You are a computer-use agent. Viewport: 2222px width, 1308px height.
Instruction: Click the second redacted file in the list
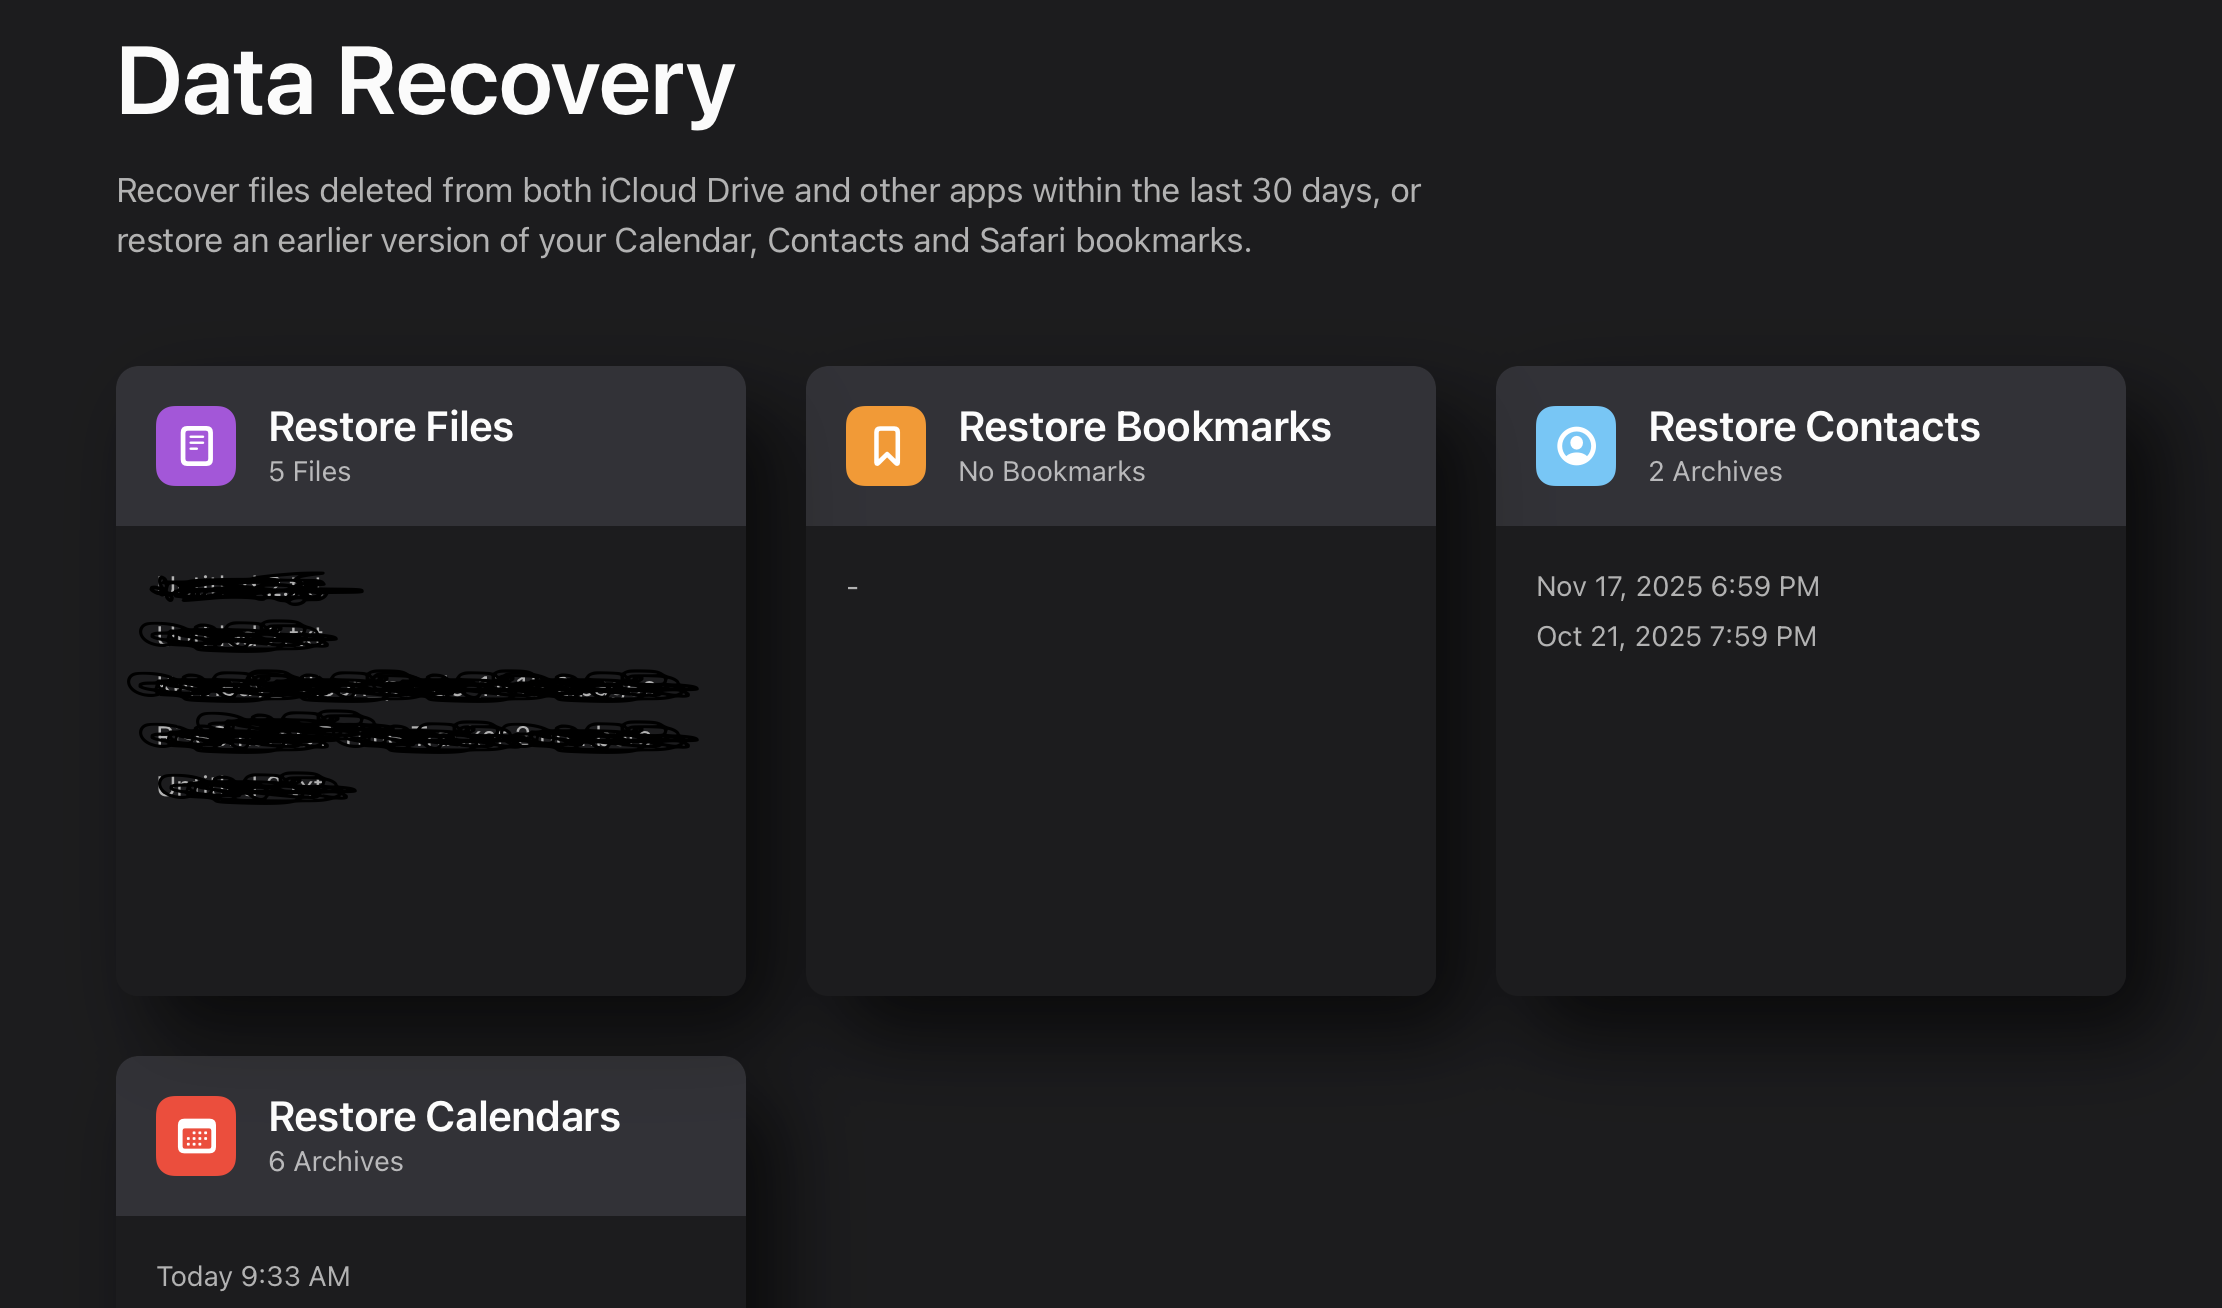tap(240, 636)
